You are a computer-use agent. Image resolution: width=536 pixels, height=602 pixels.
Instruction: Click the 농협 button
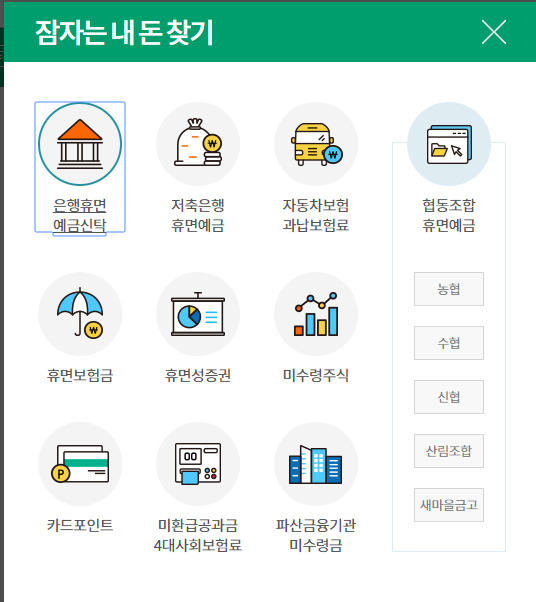pyautogui.click(x=449, y=289)
